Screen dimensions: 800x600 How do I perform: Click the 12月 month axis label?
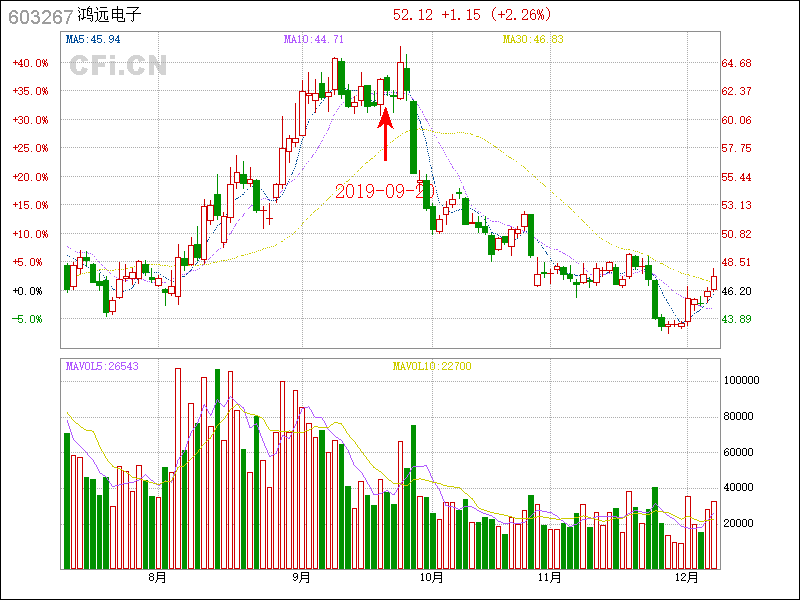687,578
